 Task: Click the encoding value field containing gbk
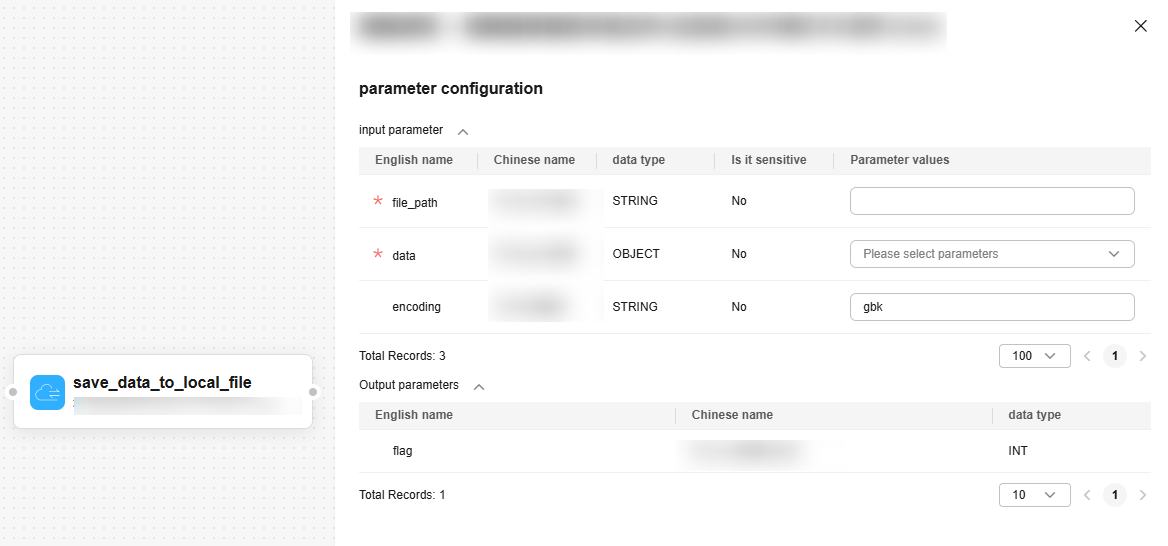click(991, 307)
